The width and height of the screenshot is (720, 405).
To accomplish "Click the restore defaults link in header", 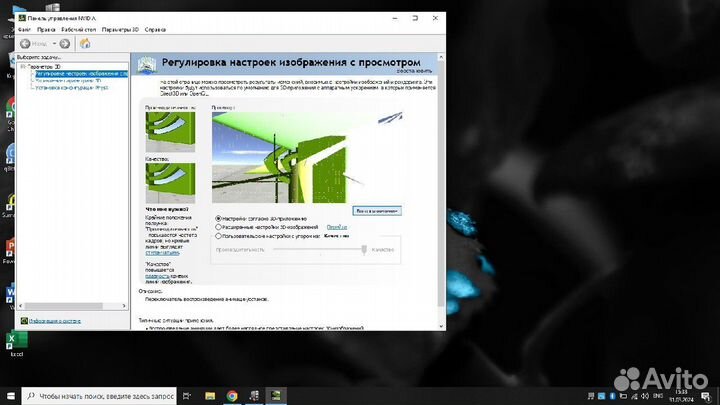I will (414, 71).
